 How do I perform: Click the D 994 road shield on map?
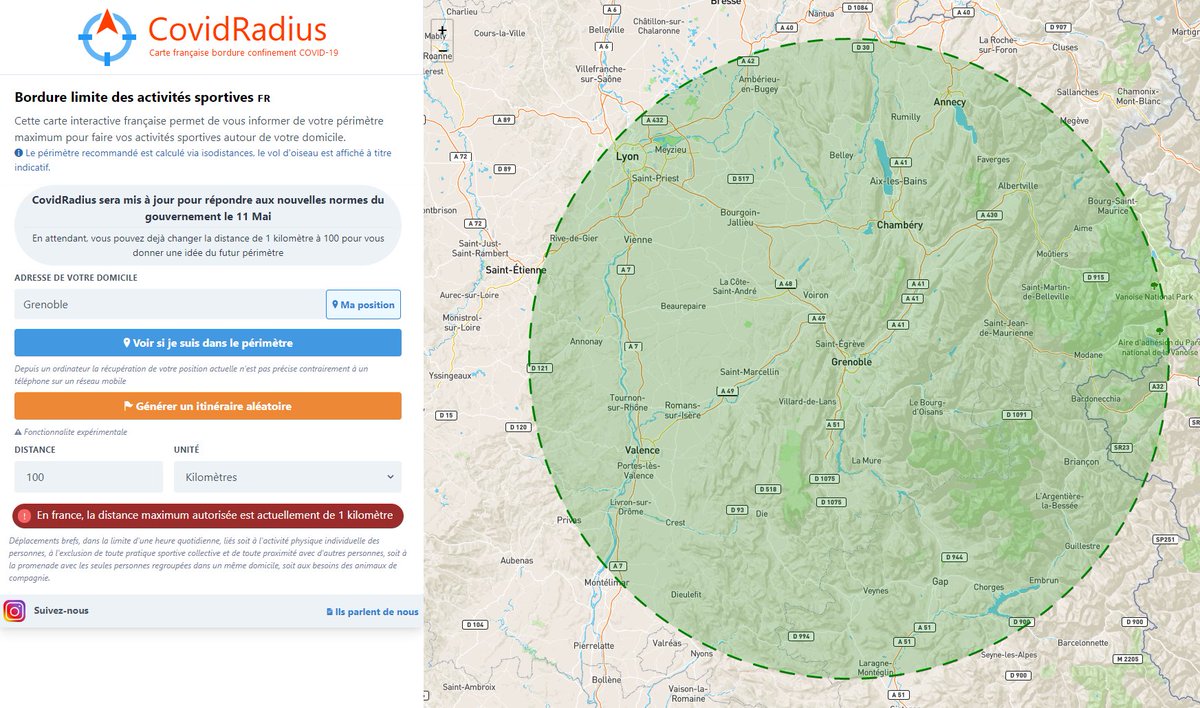pos(800,636)
